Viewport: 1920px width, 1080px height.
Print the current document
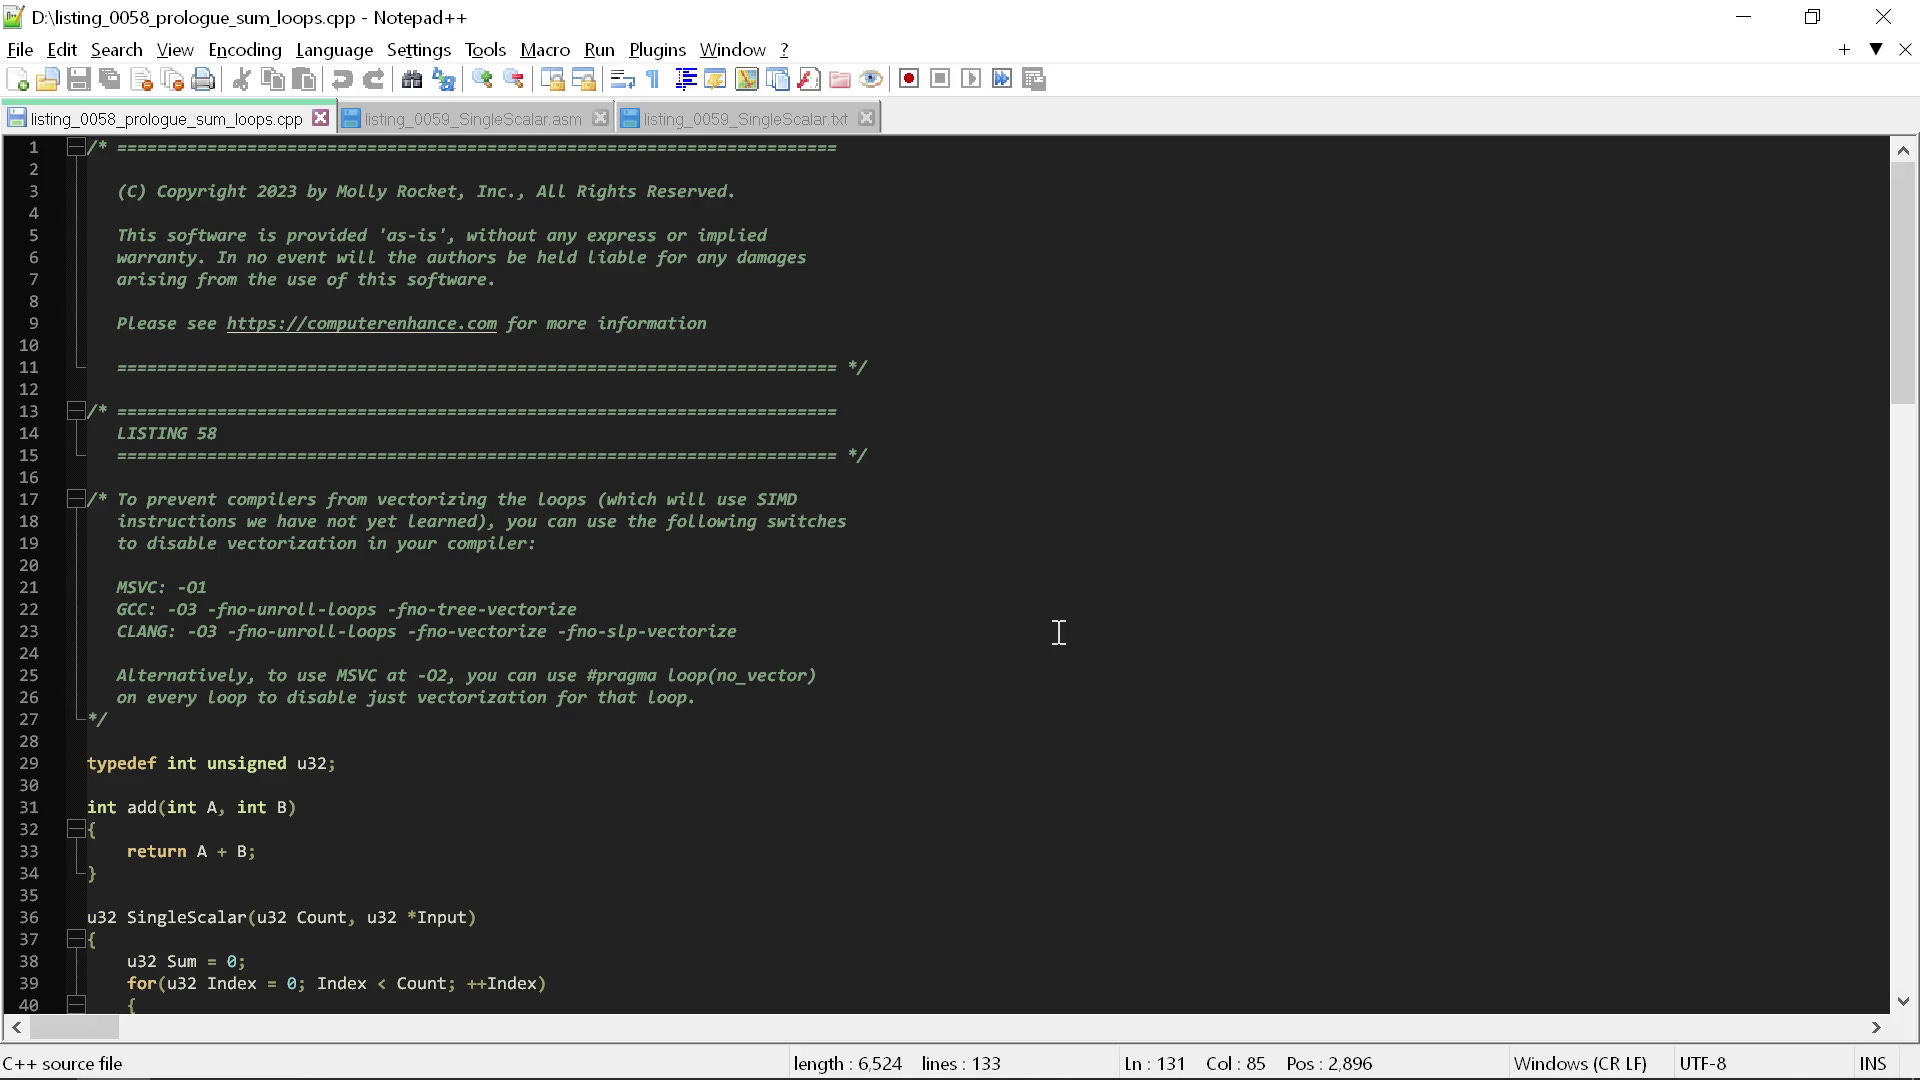tap(204, 79)
